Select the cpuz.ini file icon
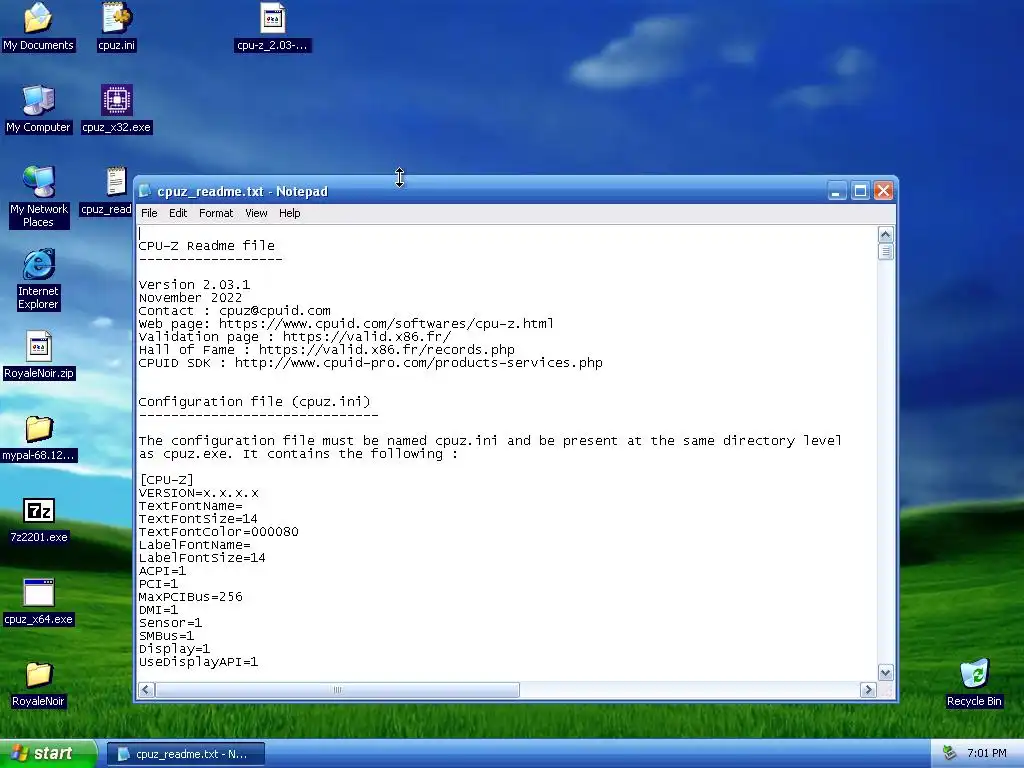This screenshot has height=768, width=1024. [116, 26]
